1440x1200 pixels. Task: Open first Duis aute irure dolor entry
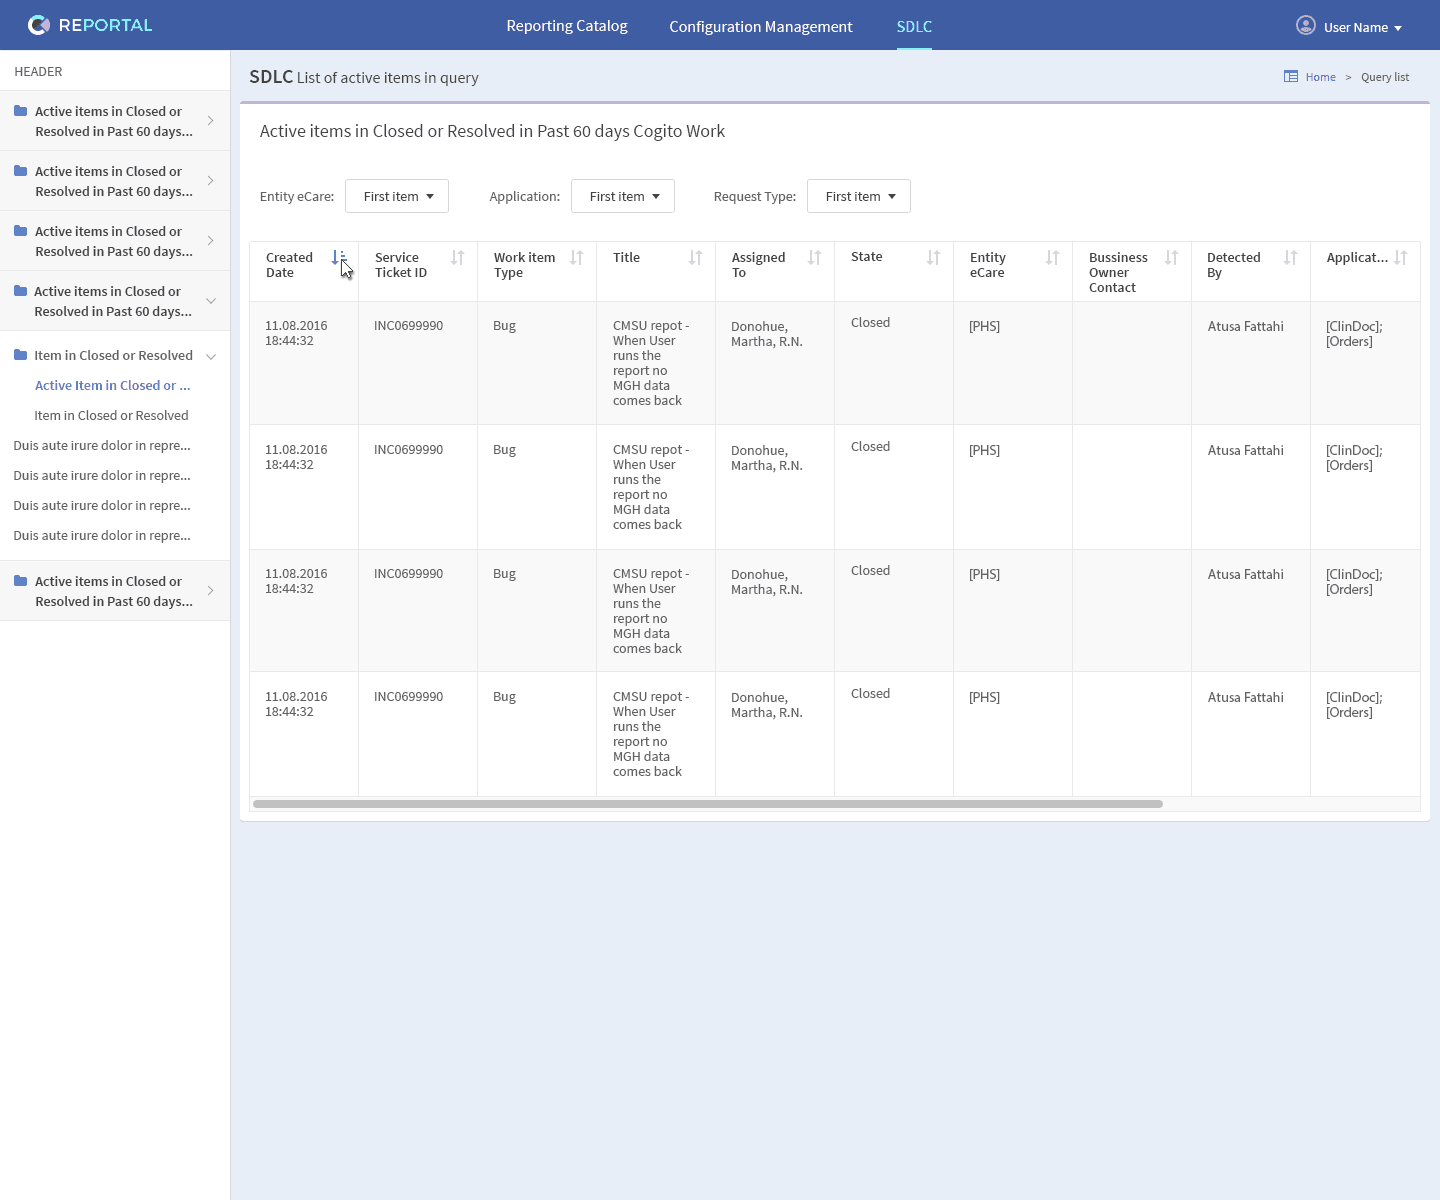point(102,445)
